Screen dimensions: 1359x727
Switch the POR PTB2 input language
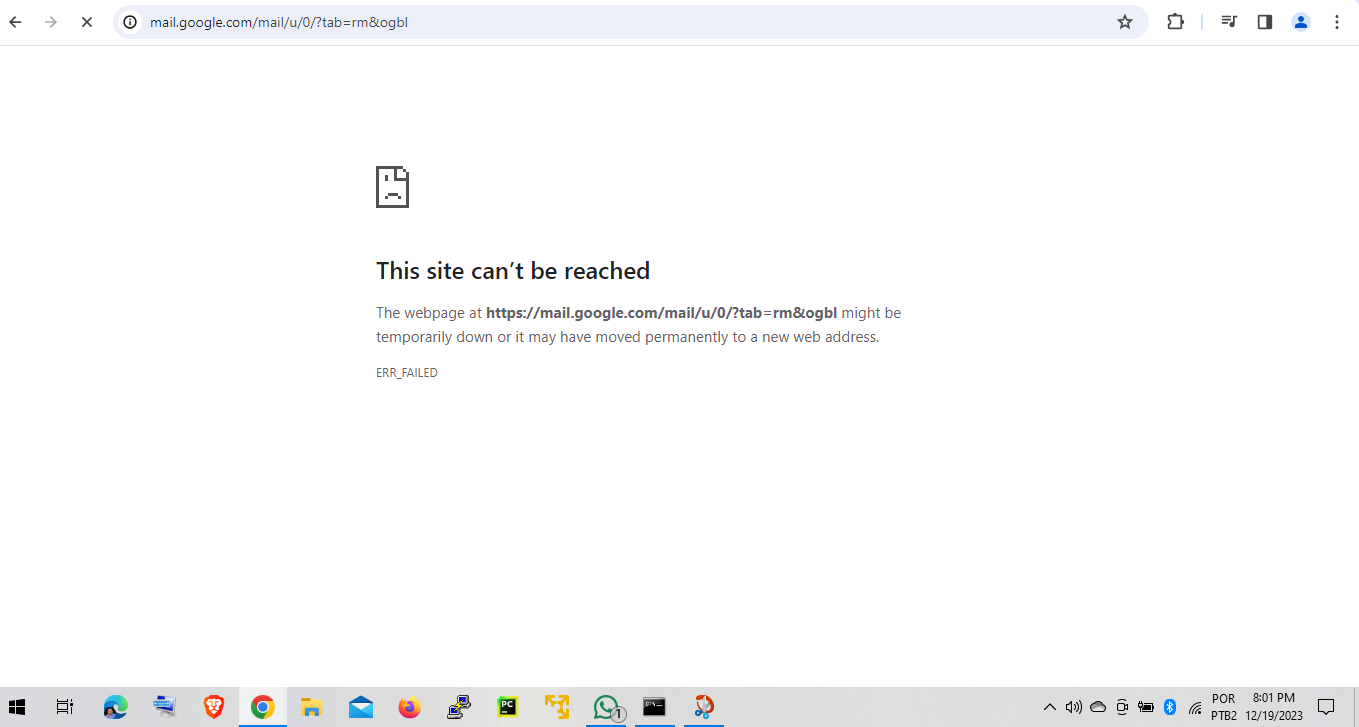point(1224,707)
